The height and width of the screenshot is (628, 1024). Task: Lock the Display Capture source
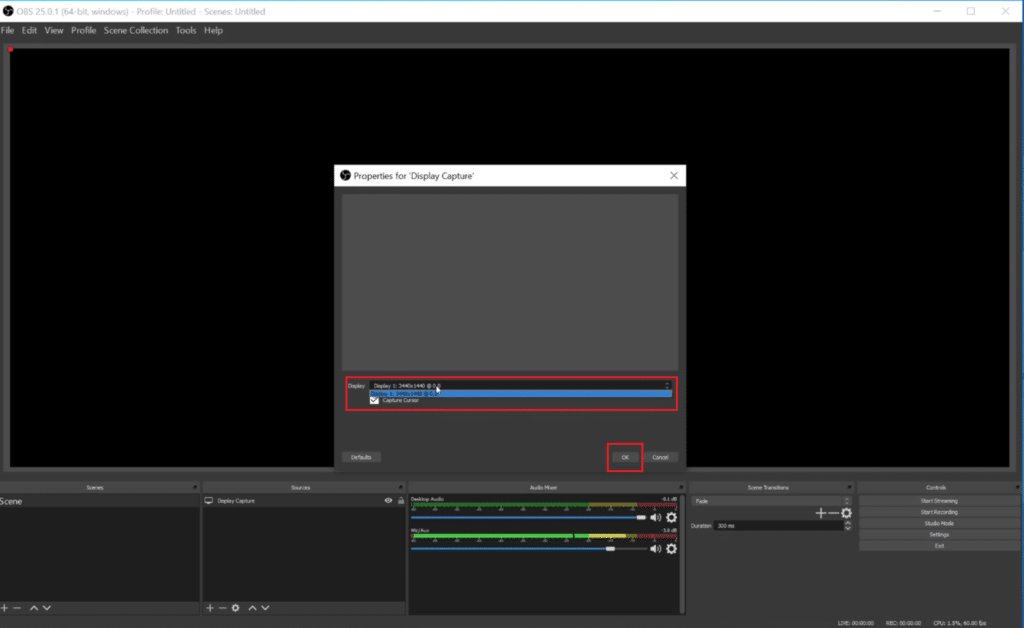(x=400, y=500)
